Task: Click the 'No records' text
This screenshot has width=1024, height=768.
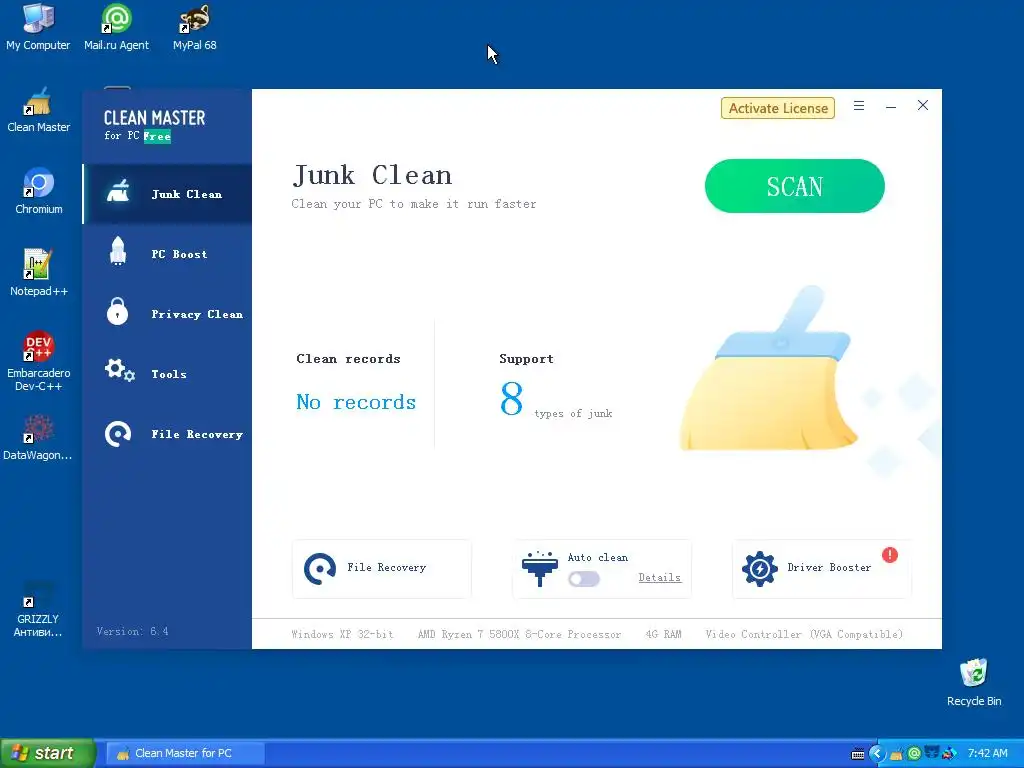Action: [356, 402]
